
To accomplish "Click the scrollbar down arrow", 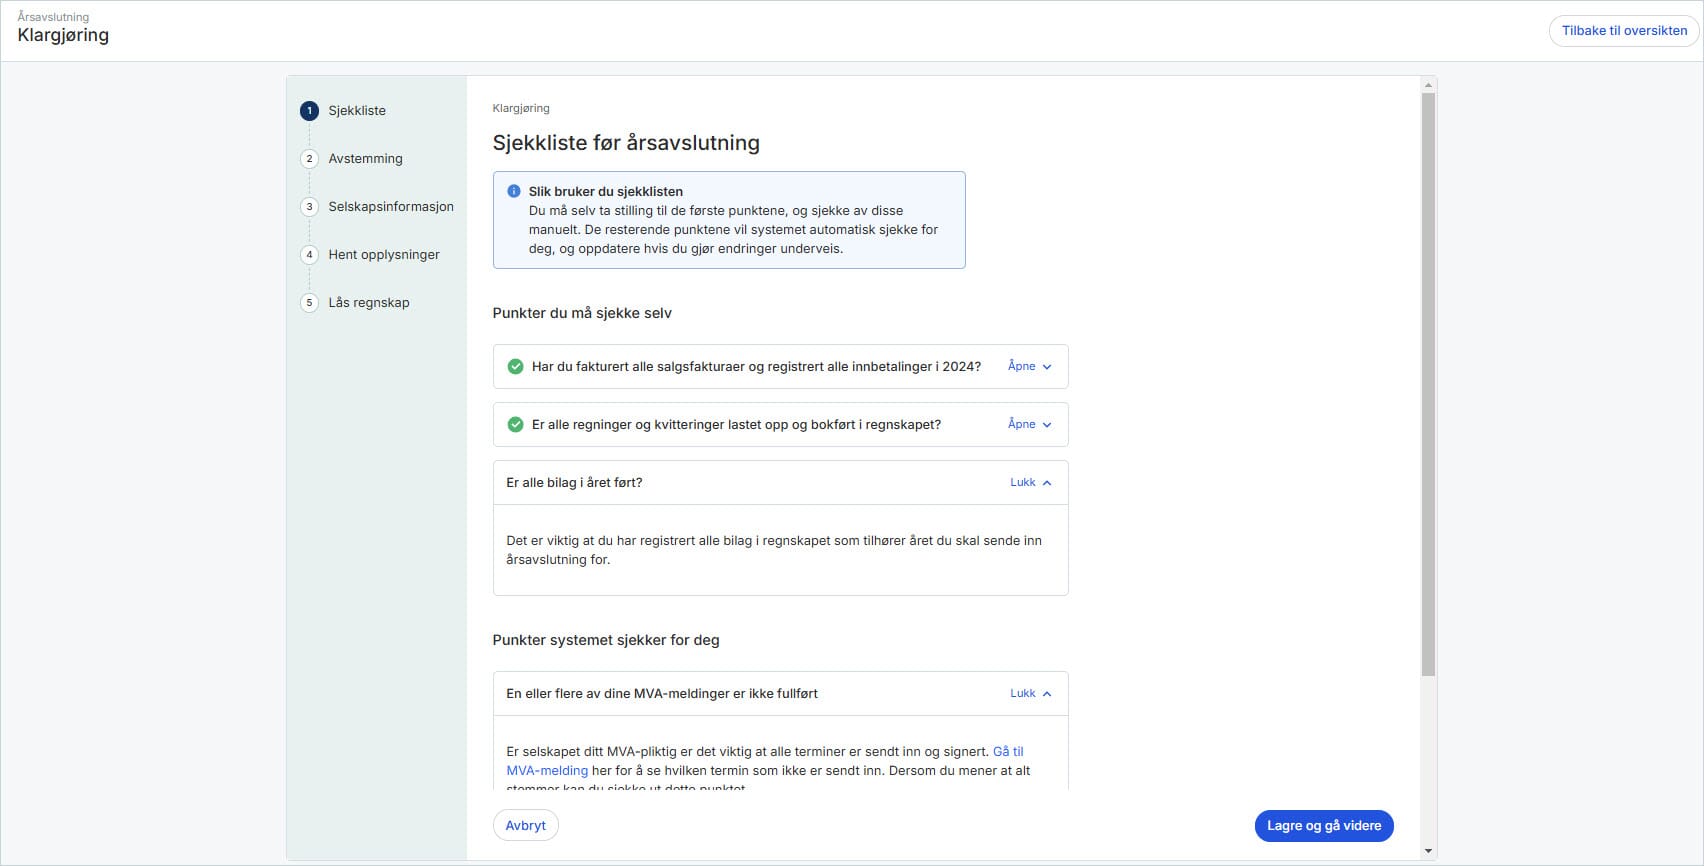I will click(x=1428, y=851).
